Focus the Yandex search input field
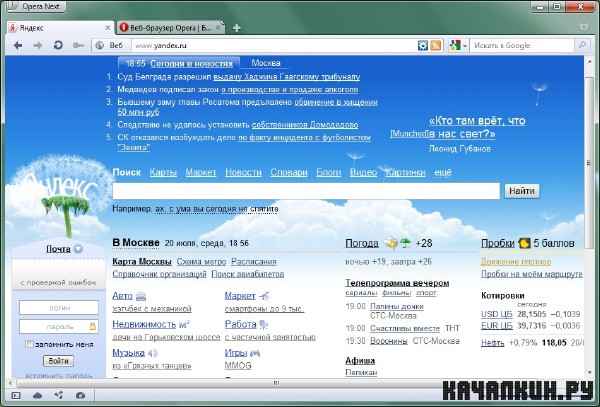Viewport: 600px width, 407px height. pos(306,191)
